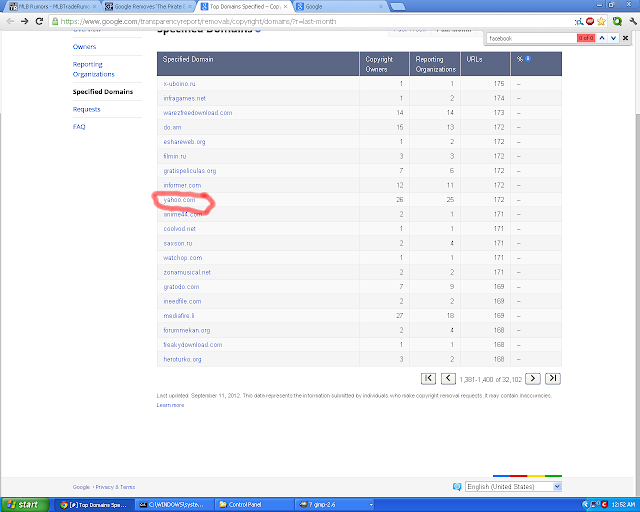Open heroturko.org domain link
The width and height of the screenshot is (640, 512).
tap(182, 359)
